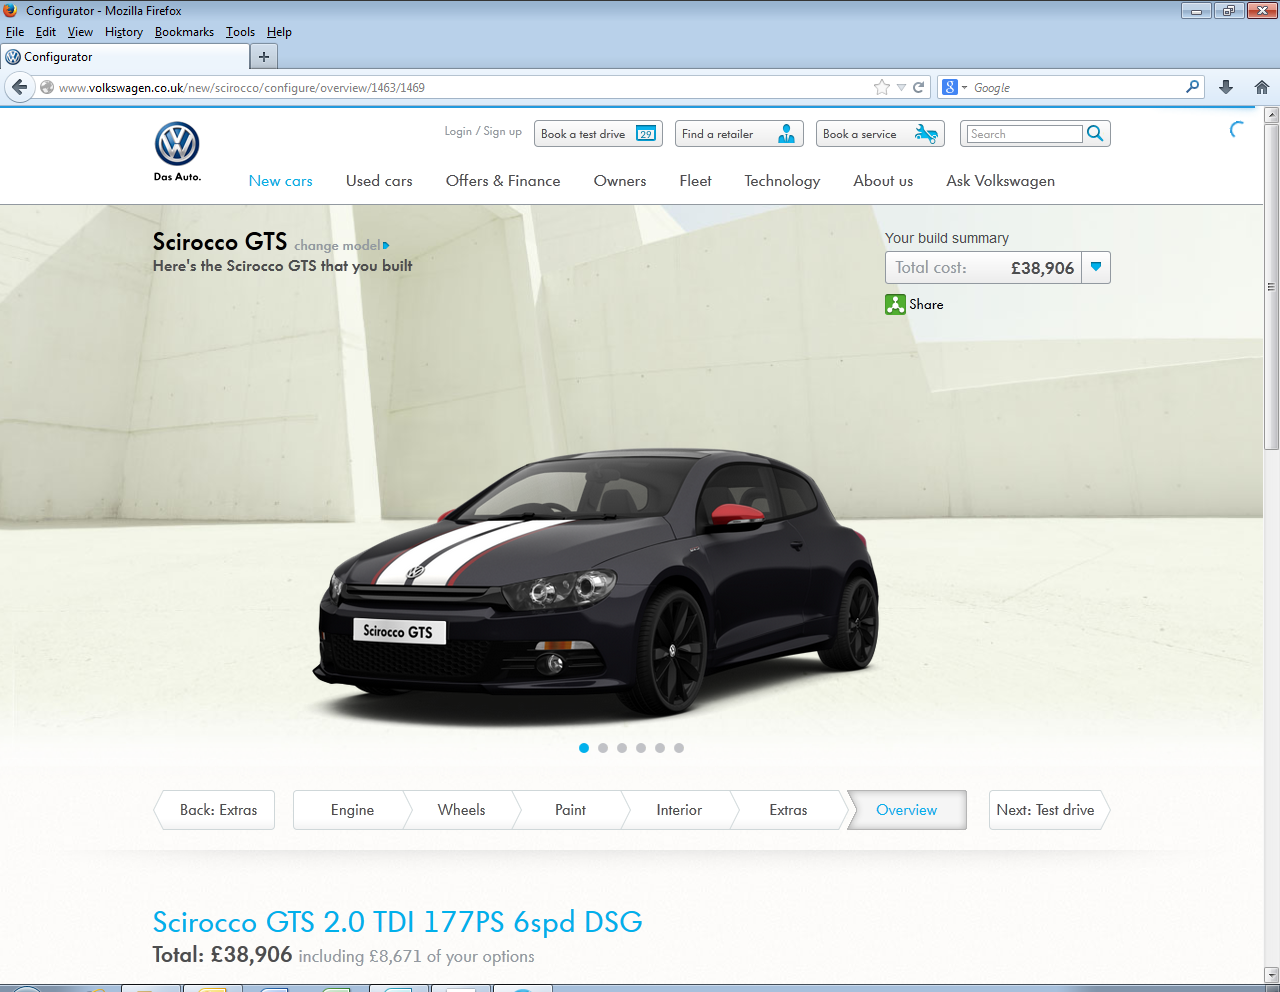Viewport: 1280px width, 992px height.
Task: Expand the Total cost dropdown arrow
Action: pyautogui.click(x=1096, y=267)
